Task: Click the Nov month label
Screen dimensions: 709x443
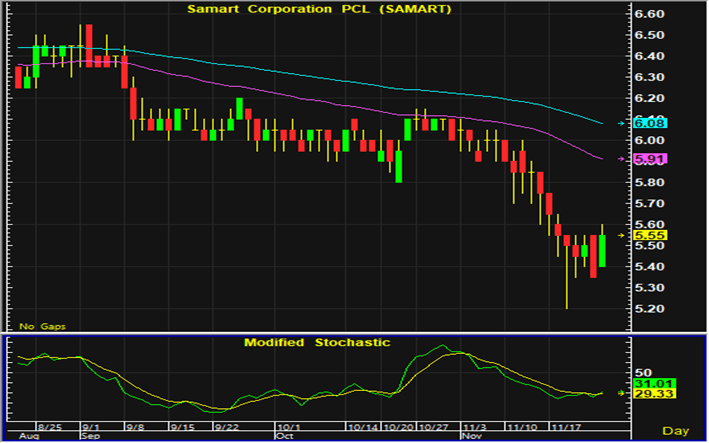Action: pyautogui.click(x=472, y=436)
